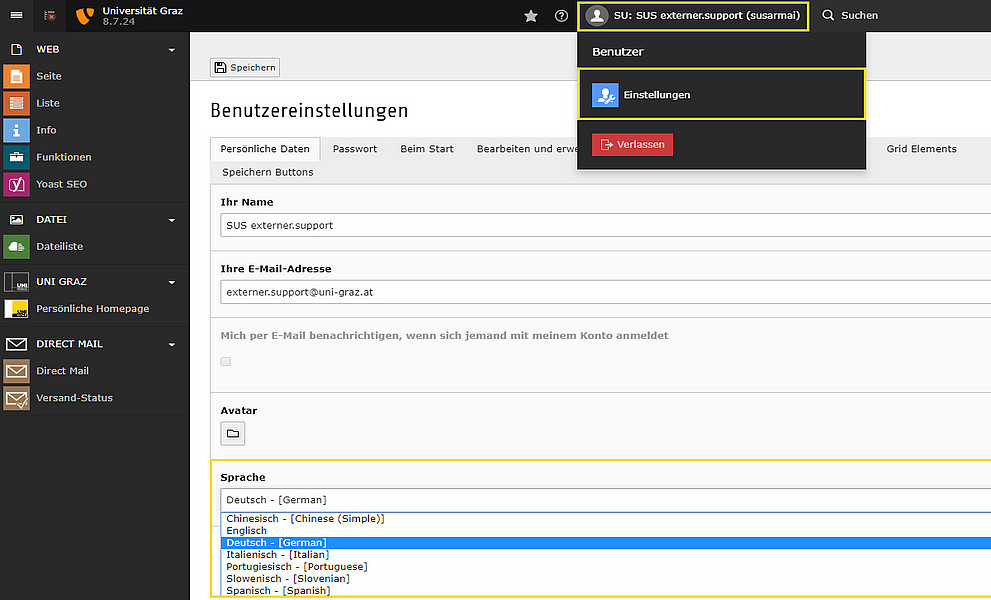Open the Liste module icon

pyautogui.click(x=16, y=103)
